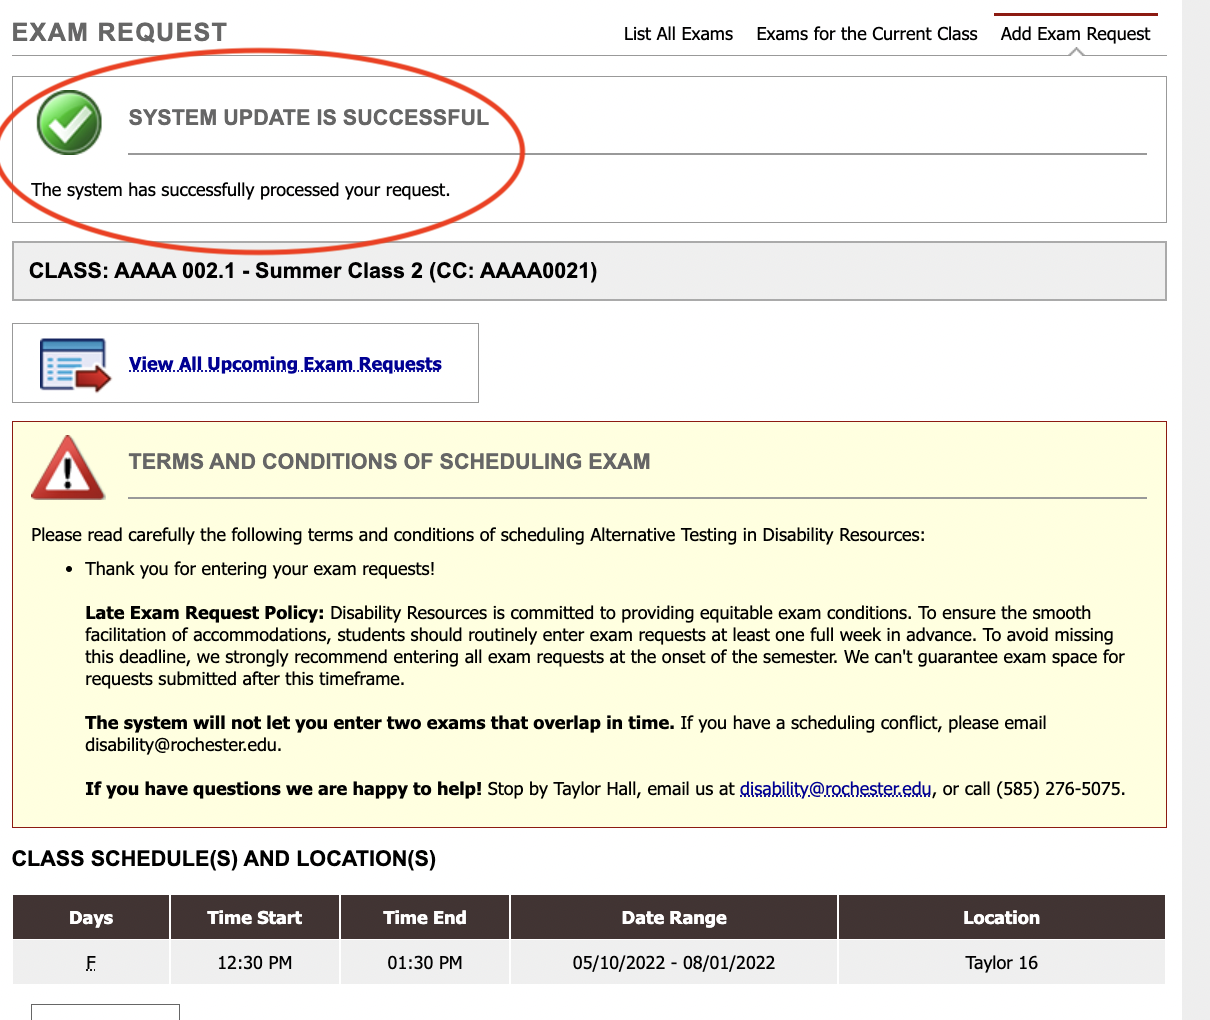
Task: Click the EXAM REQUEST page heading
Action: tap(119, 32)
